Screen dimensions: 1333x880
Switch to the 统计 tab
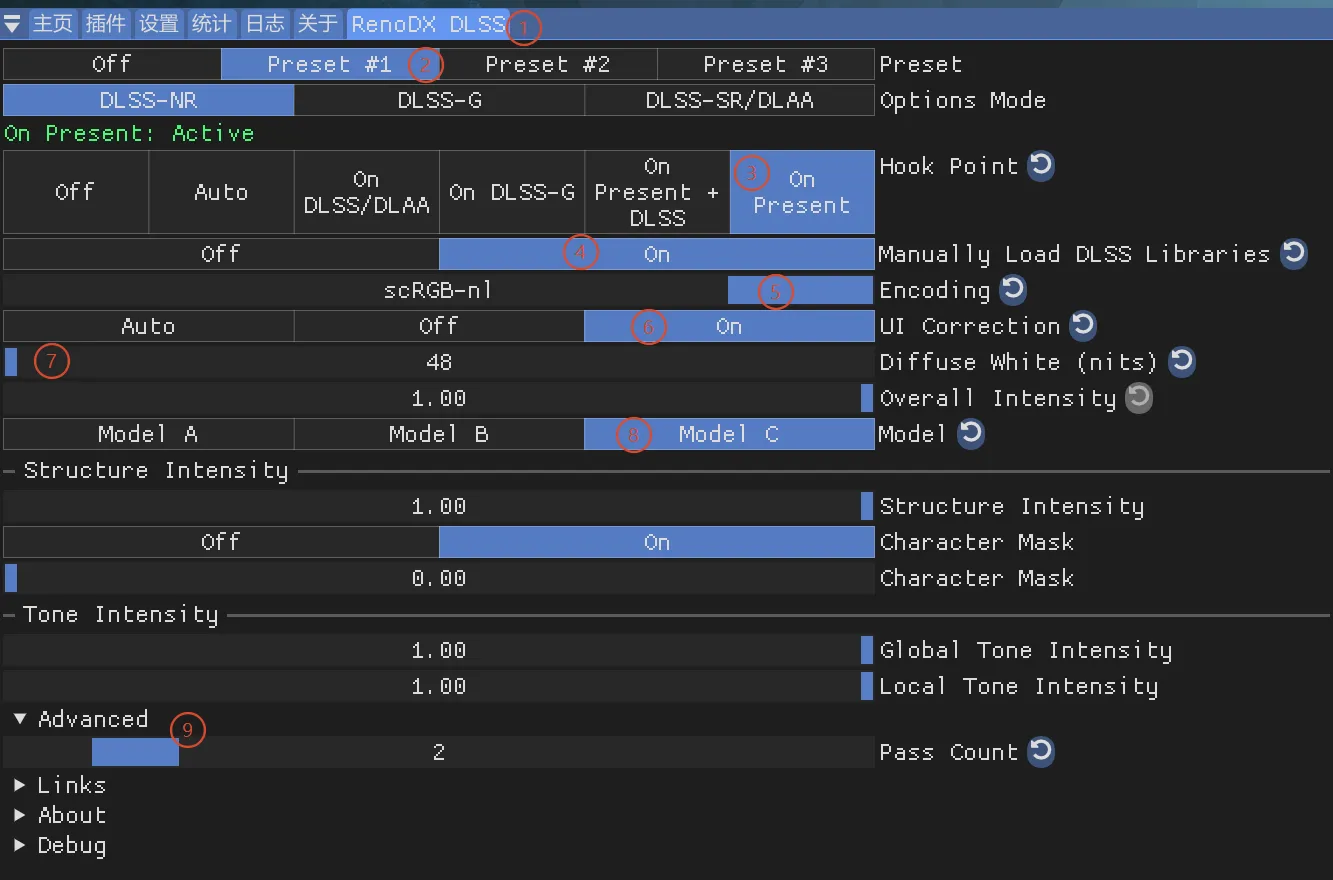click(x=212, y=24)
